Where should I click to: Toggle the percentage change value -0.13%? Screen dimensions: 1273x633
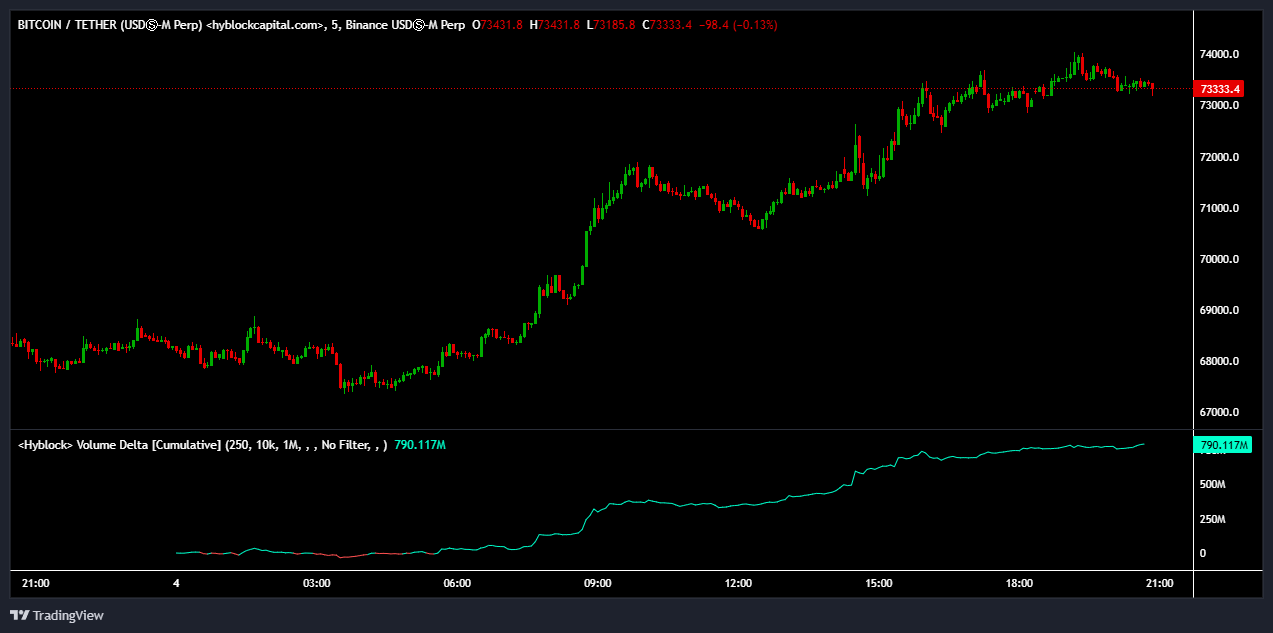tap(757, 25)
